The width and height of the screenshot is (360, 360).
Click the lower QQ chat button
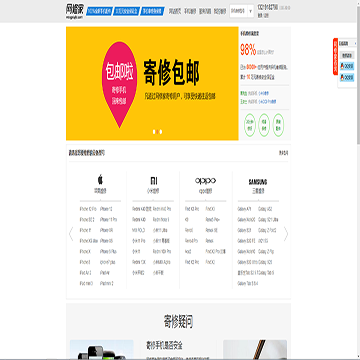click(x=347, y=78)
